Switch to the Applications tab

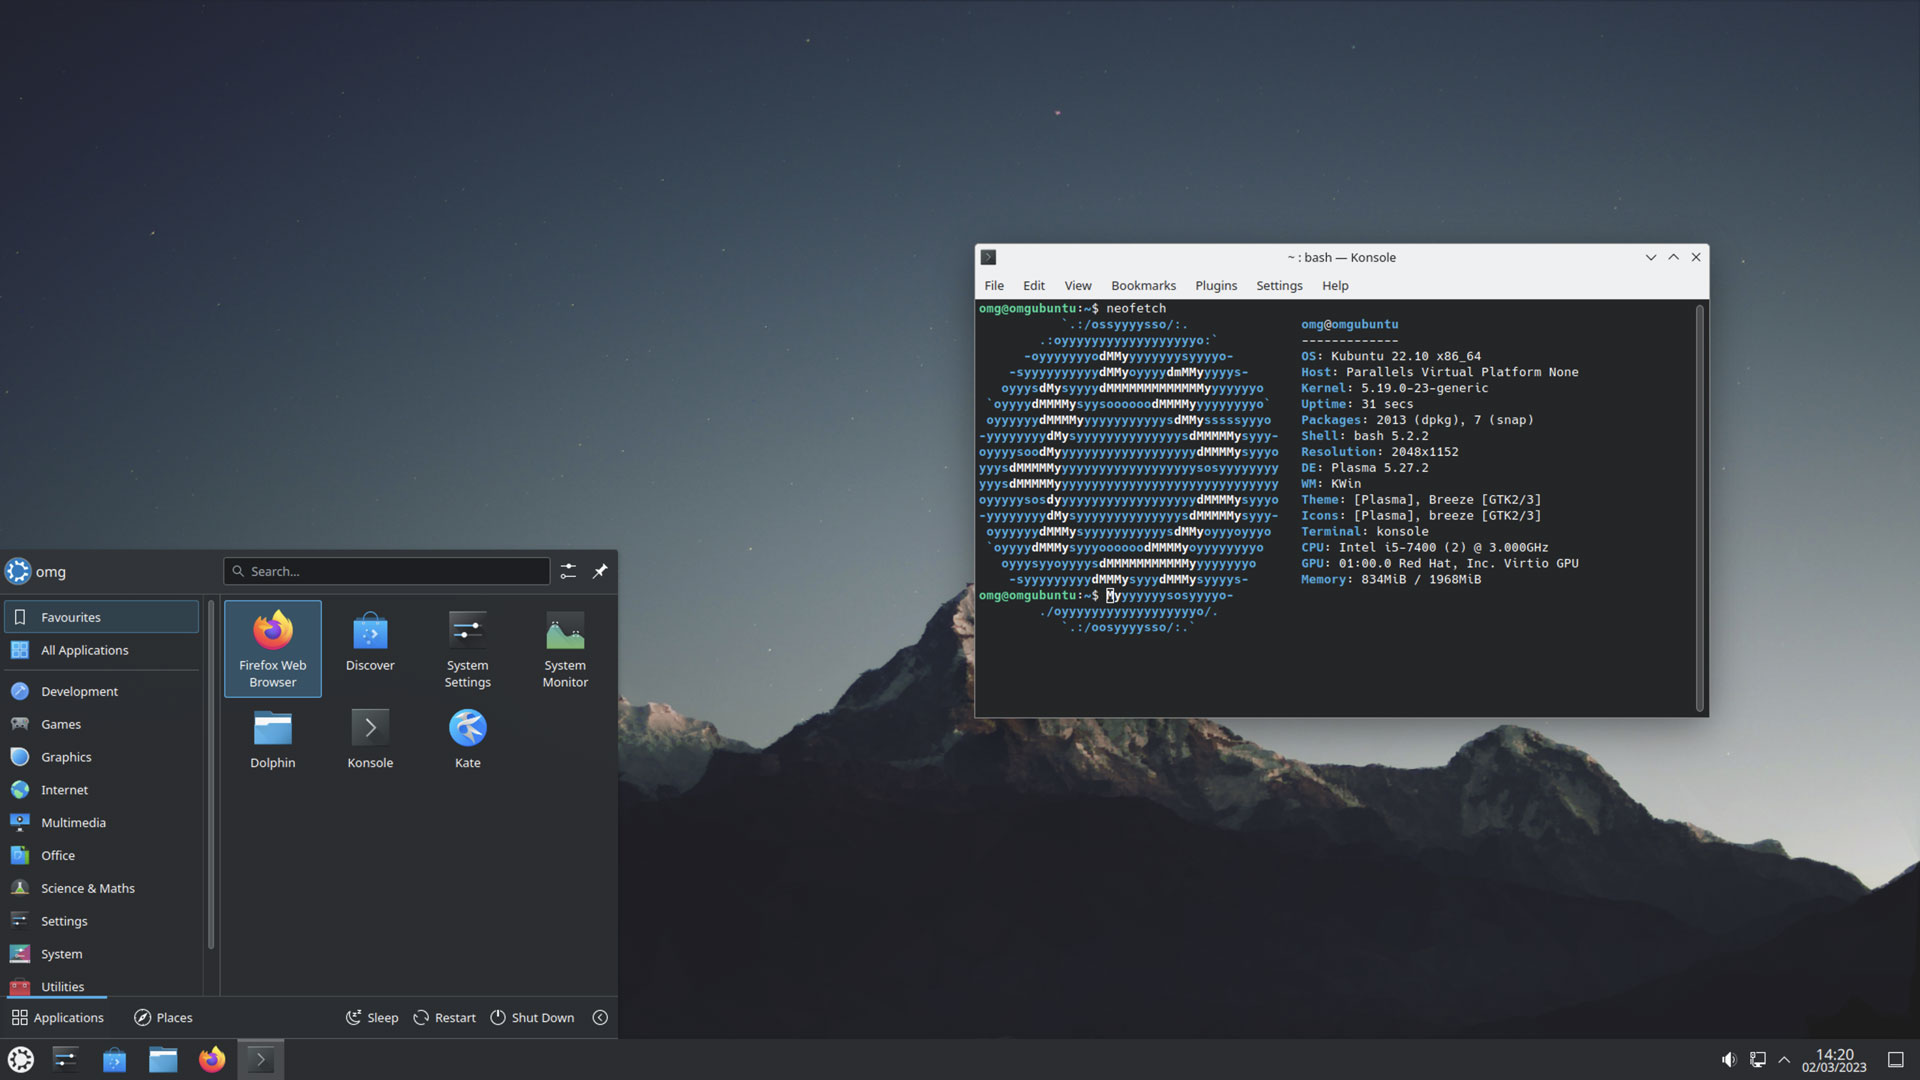(57, 1017)
